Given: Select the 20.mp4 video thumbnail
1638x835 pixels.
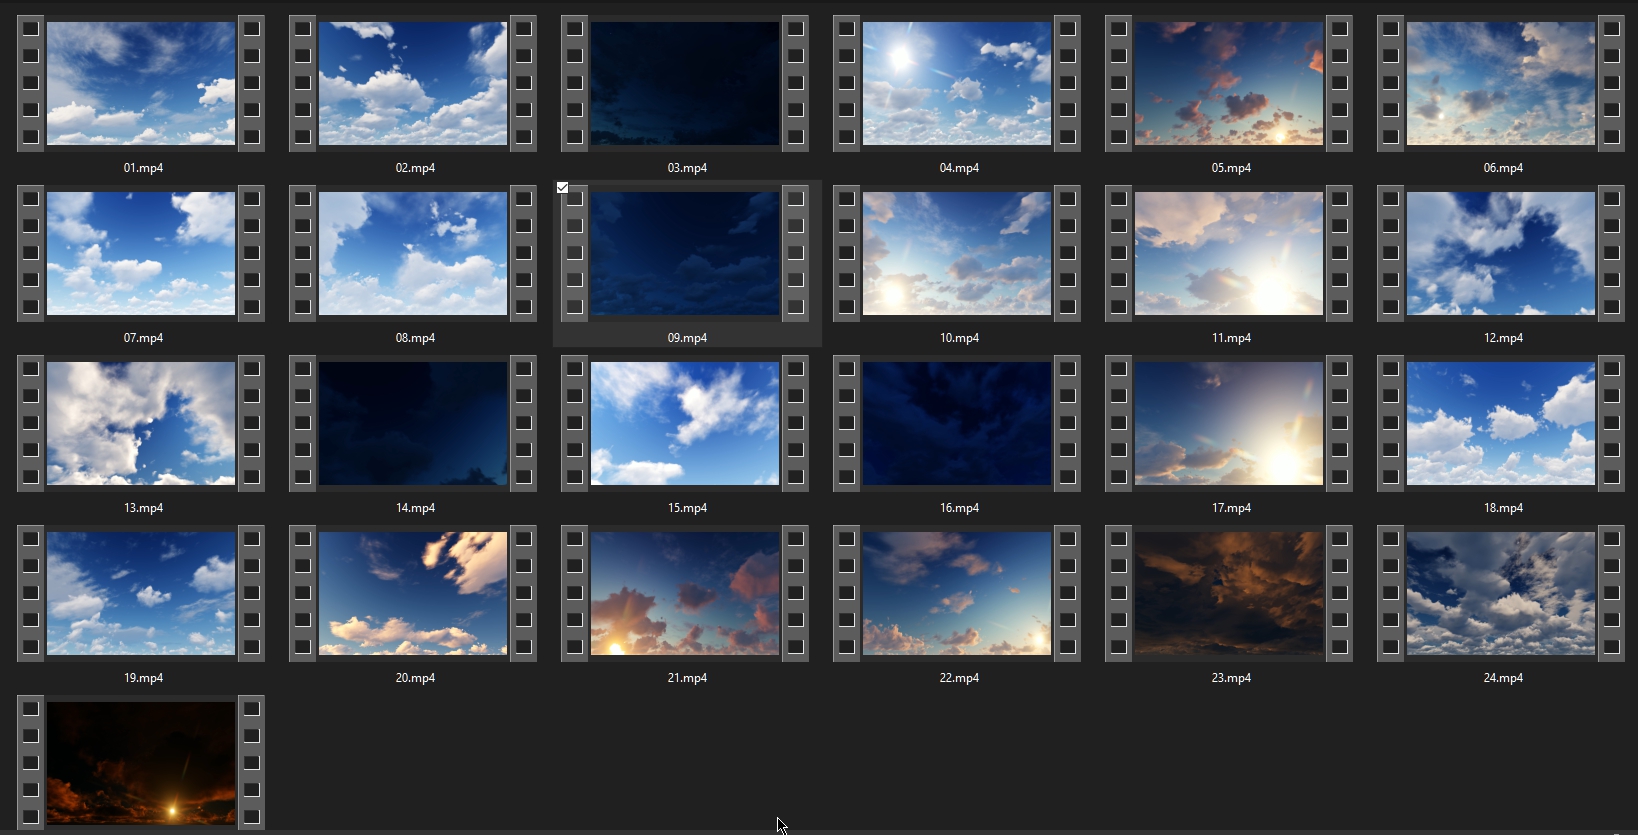Looking at the screenshot, I should 413,594.
